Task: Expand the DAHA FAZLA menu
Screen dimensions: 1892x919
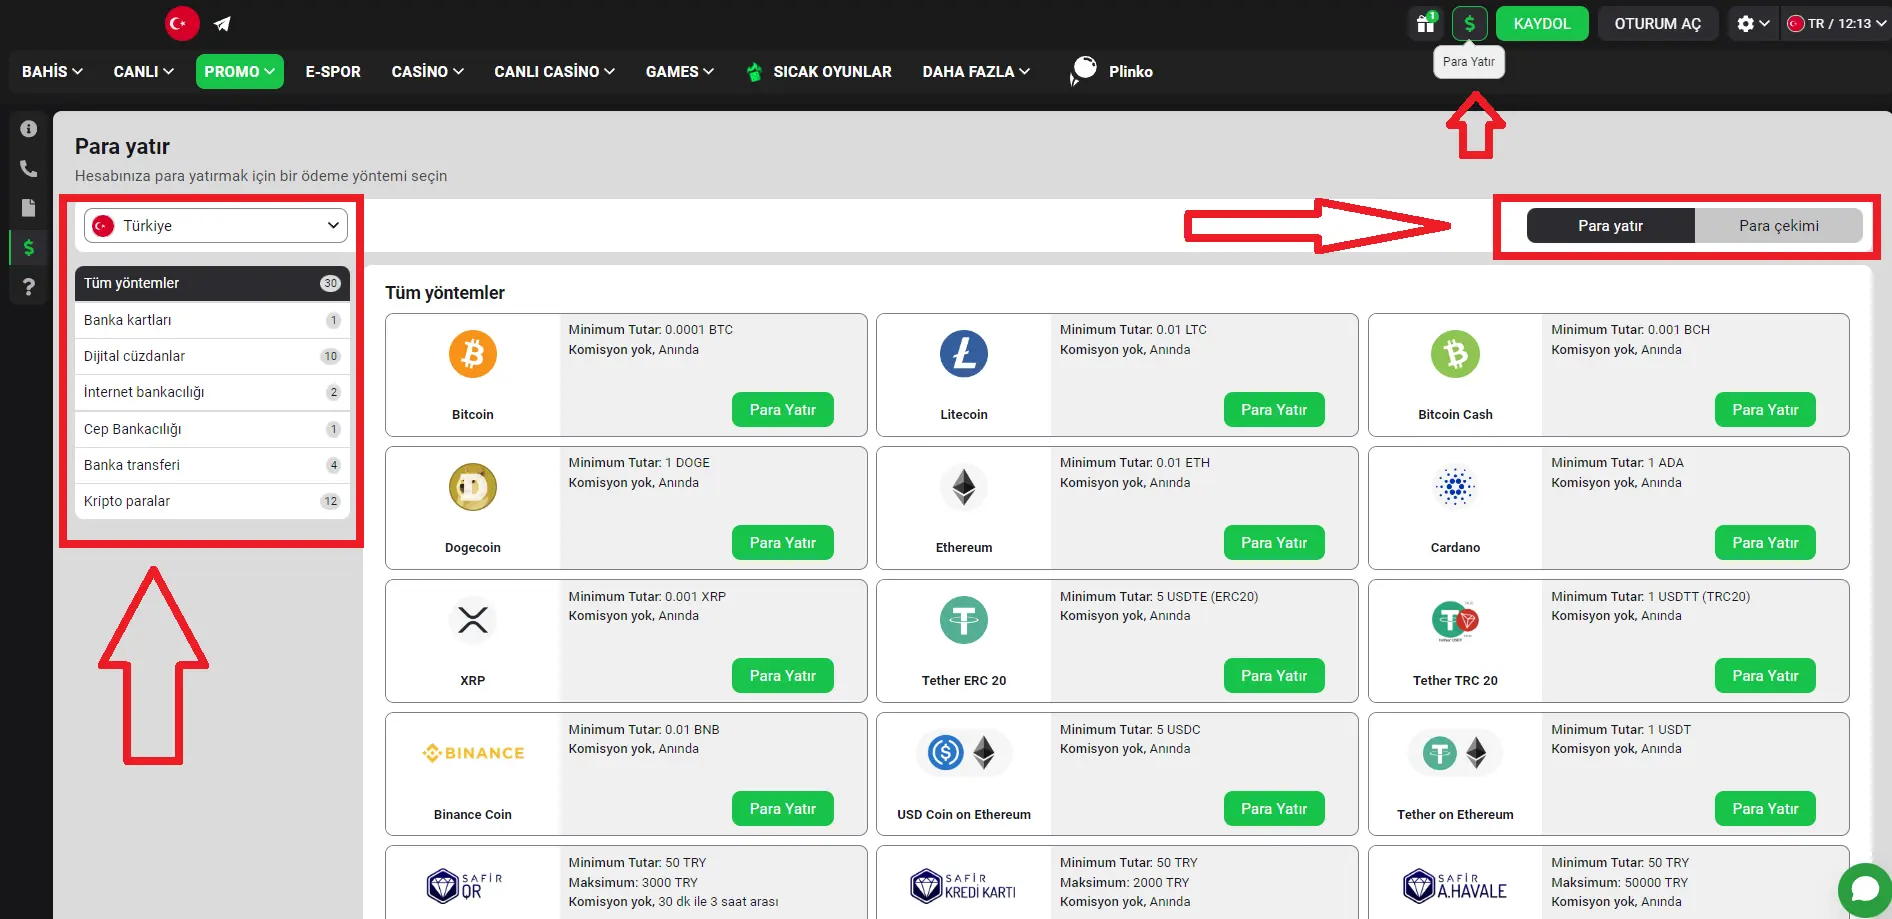Action: pos(975,72)
